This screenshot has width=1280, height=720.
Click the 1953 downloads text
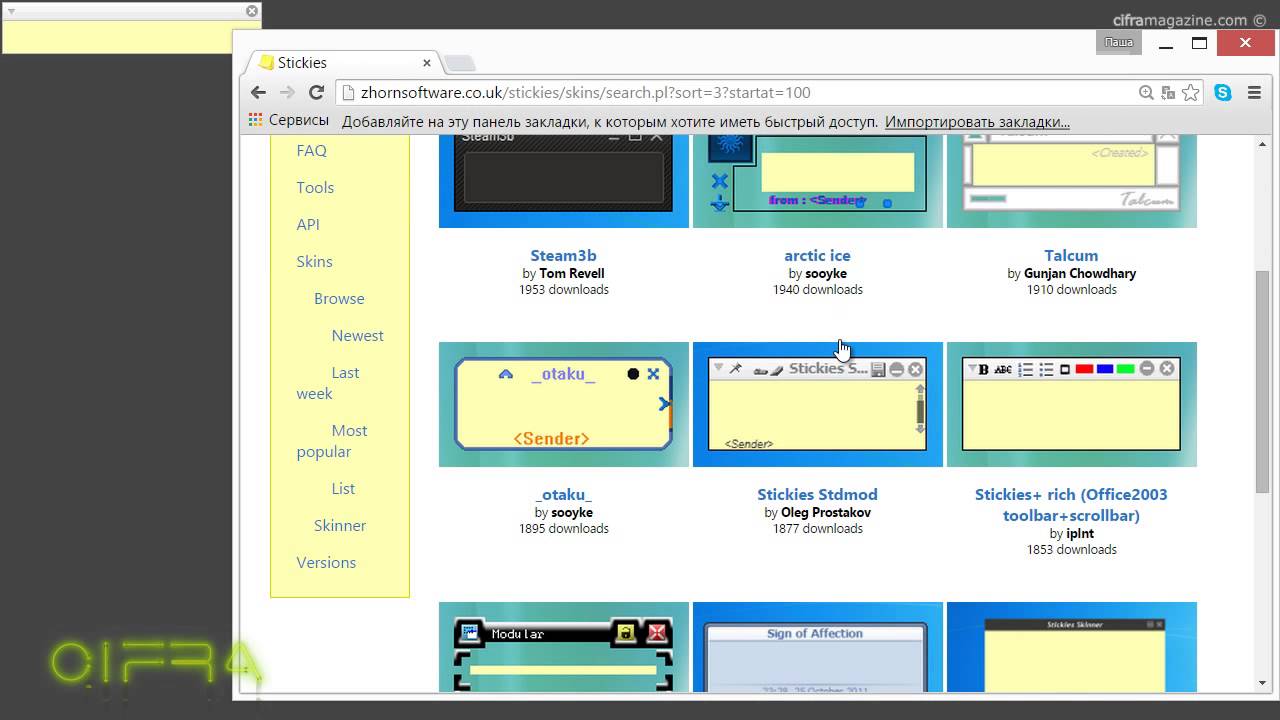tap(564, 289)
